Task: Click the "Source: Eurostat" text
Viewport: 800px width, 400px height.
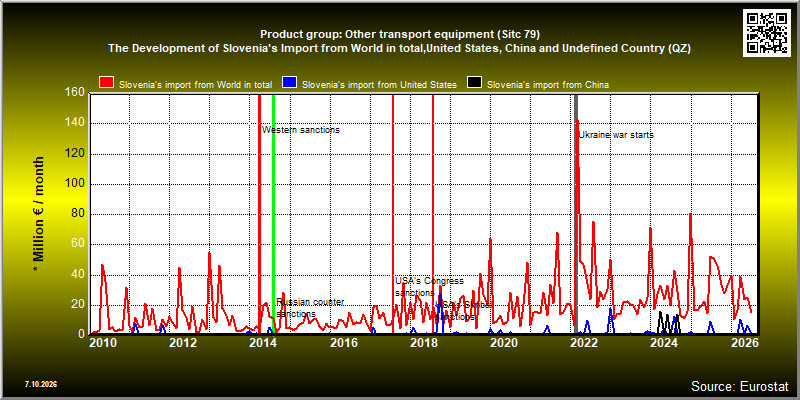Action: coord(739,385)
